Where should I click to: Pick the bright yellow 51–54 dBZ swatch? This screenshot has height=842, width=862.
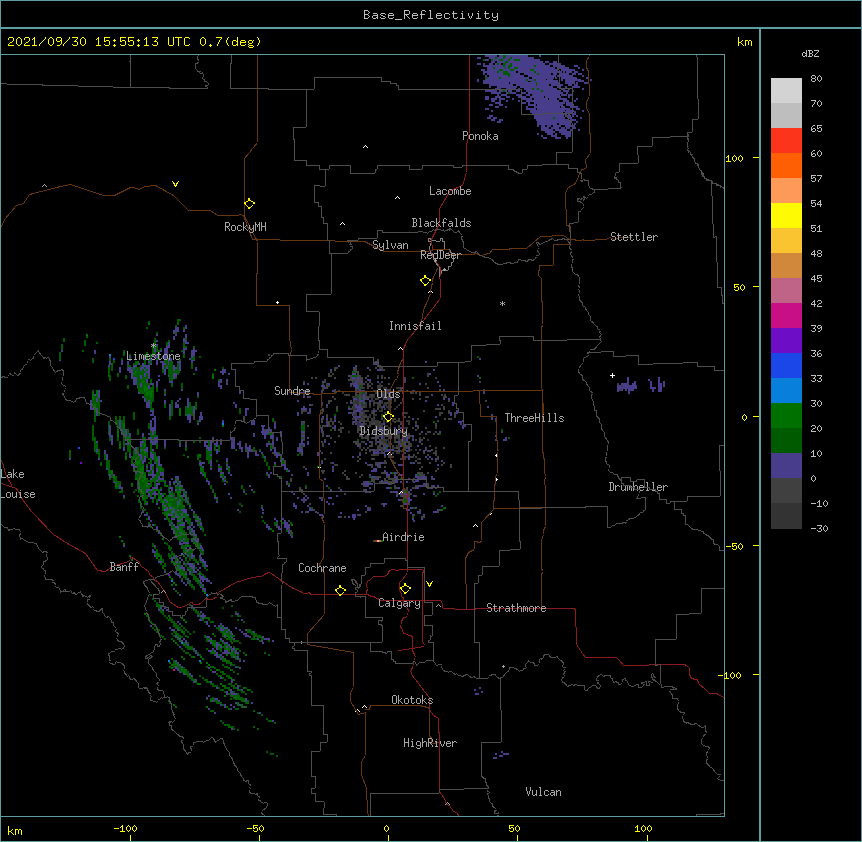[x=786, y=215]
